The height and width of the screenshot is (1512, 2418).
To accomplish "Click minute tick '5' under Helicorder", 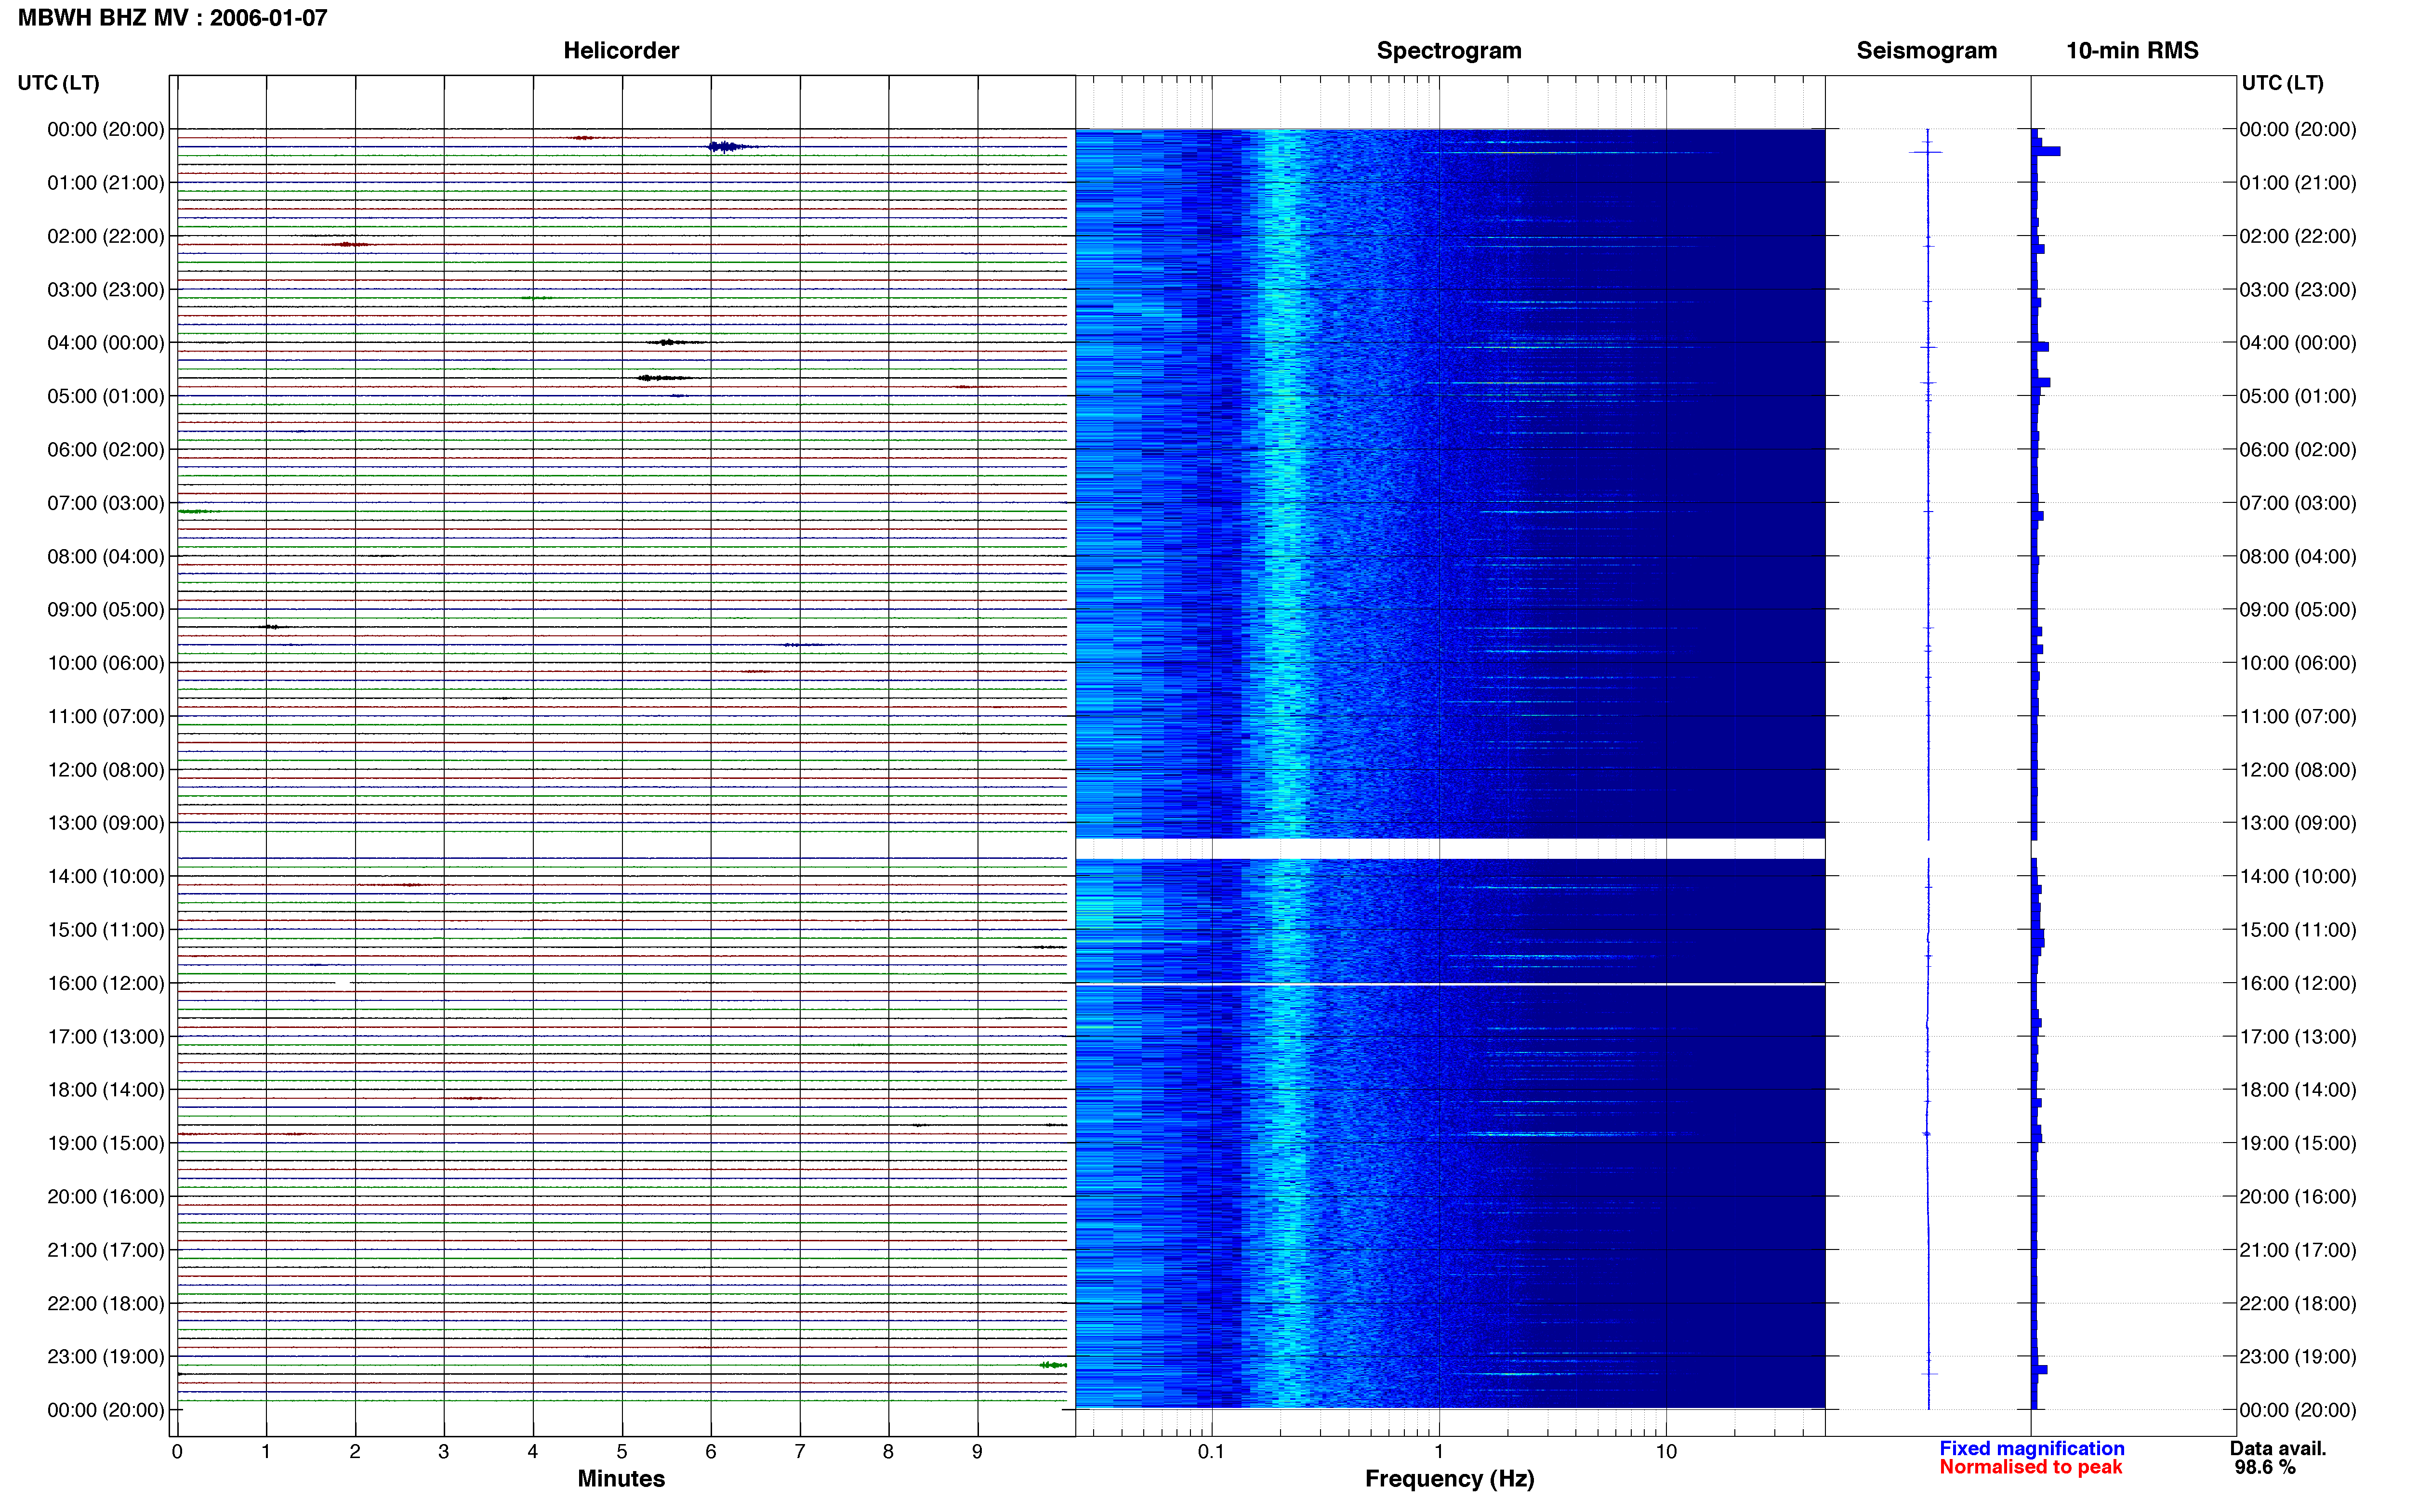I will click(622, 1451).
